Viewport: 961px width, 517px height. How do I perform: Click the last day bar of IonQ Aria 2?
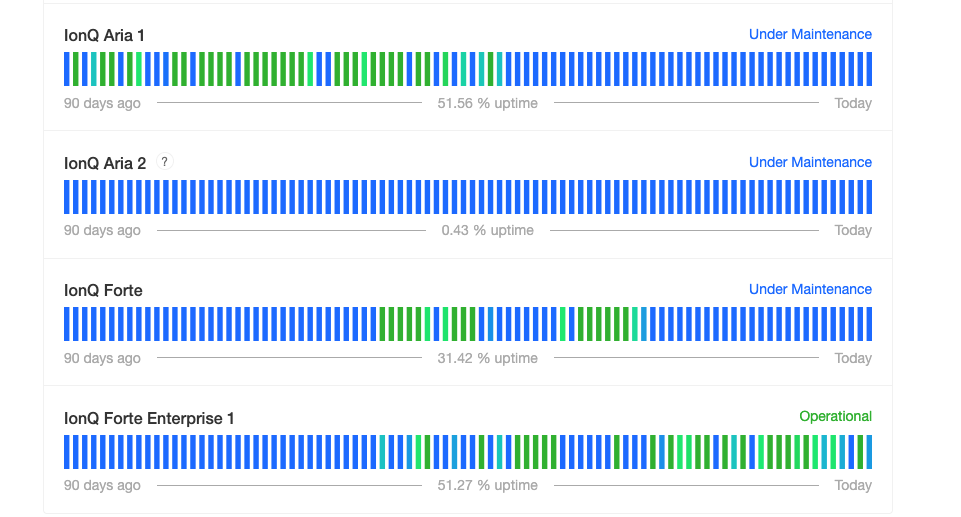(x=869, y=197)
